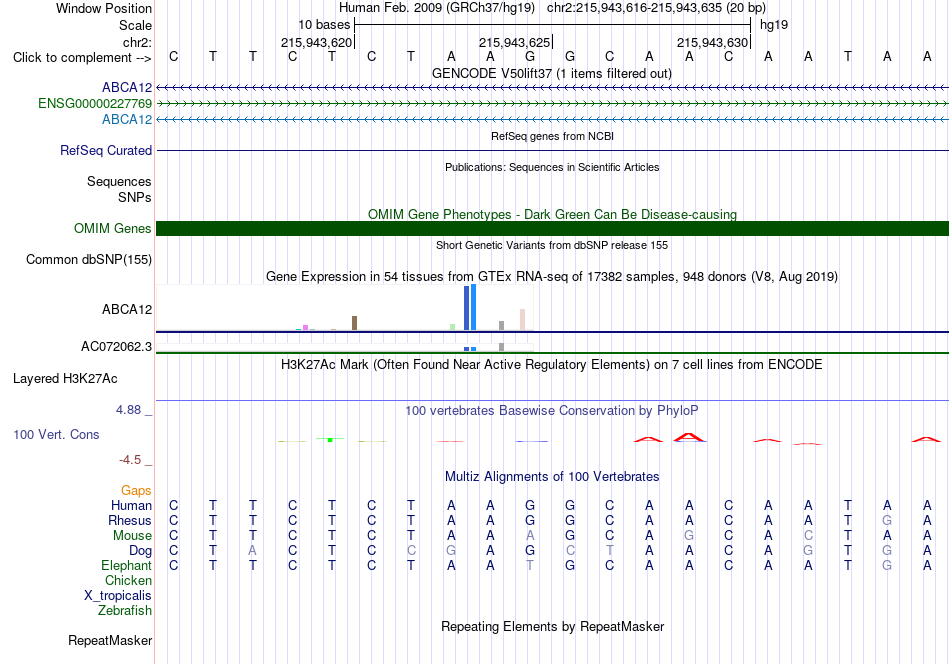Open the ENSG00000227769 gene label
950x664 pixels.
pyautogui.click(x=95, y=104)
